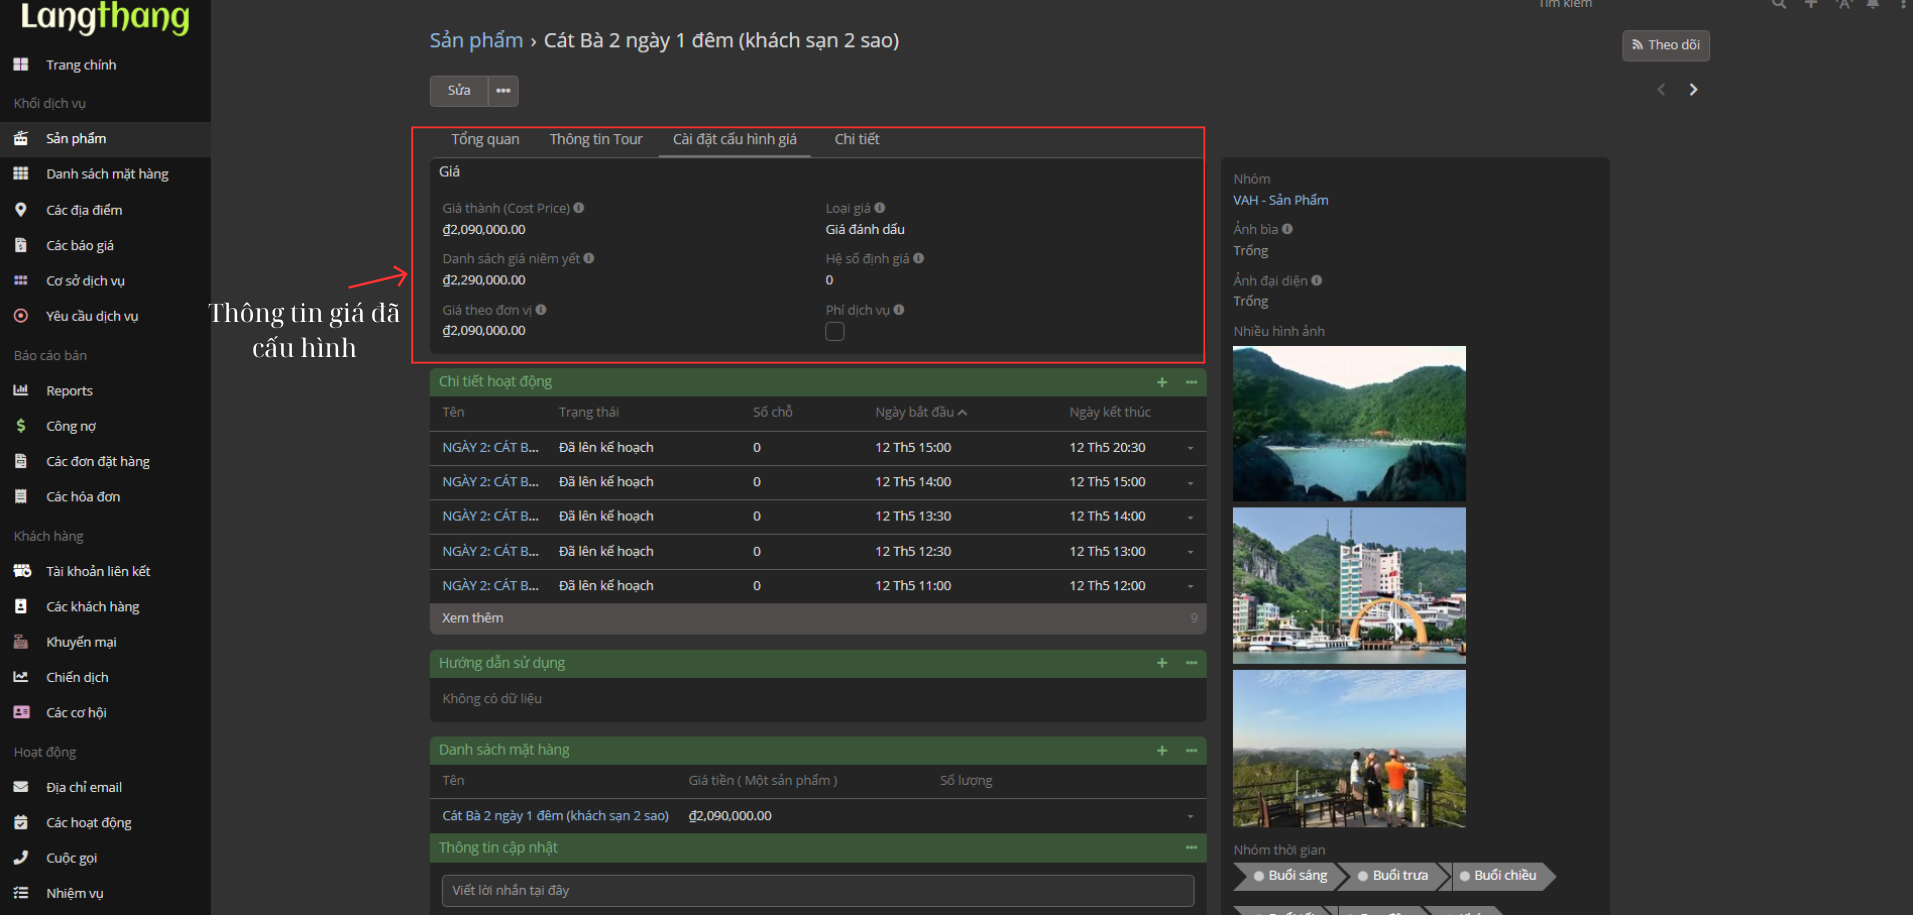Expand Xem thêm to show more activities
The image size is (1913, 915).
[x=473, y=618]
